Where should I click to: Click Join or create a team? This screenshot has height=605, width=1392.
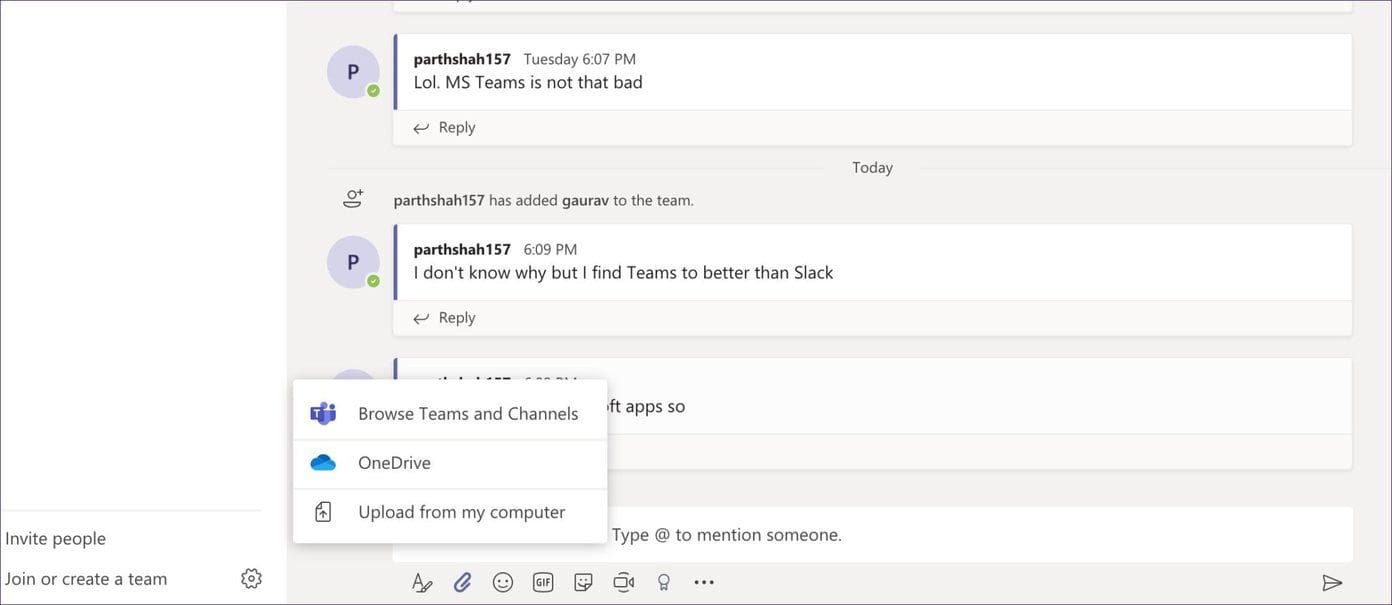click(x=86, y=579)
